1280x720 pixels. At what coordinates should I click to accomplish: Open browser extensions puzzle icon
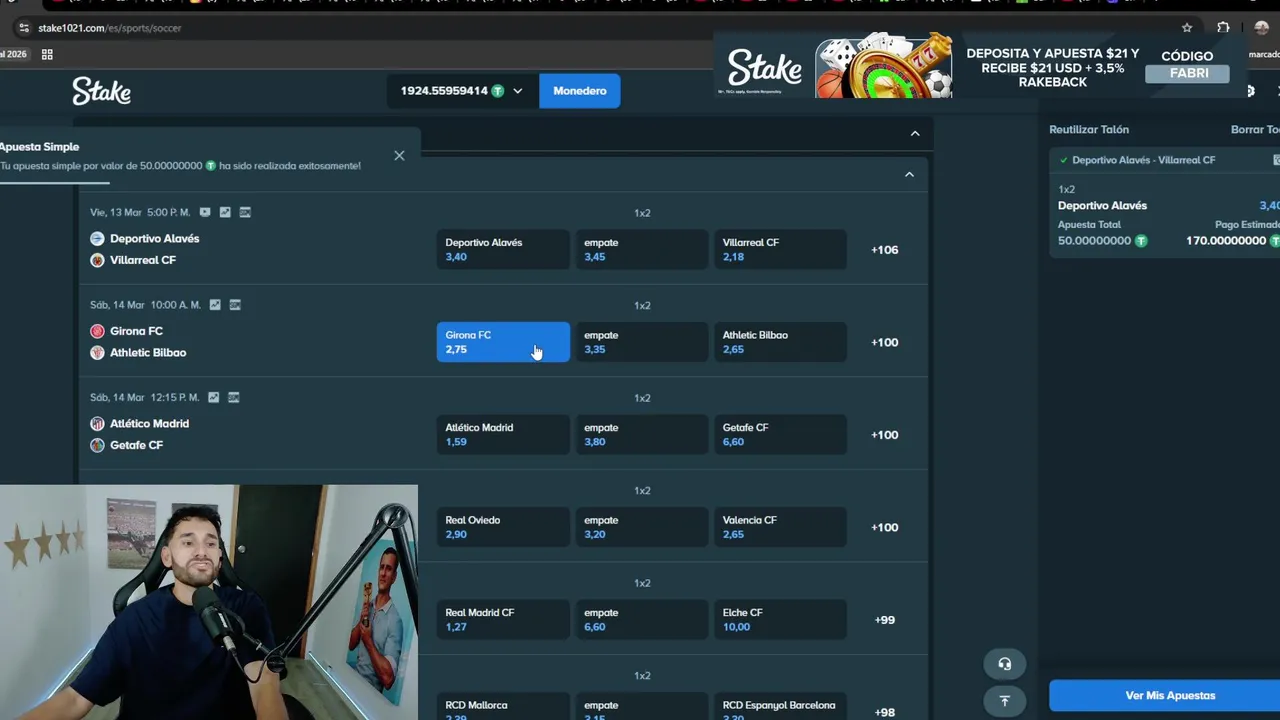pos(1223,28)
